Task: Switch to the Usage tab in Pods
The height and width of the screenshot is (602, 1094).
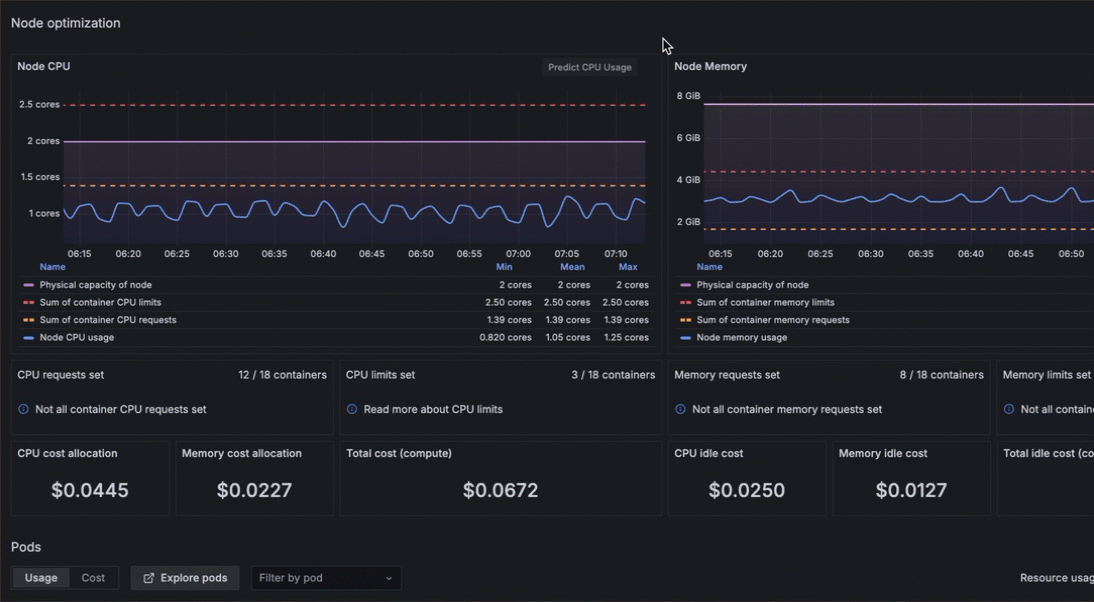Action: (x=41, y=578)
